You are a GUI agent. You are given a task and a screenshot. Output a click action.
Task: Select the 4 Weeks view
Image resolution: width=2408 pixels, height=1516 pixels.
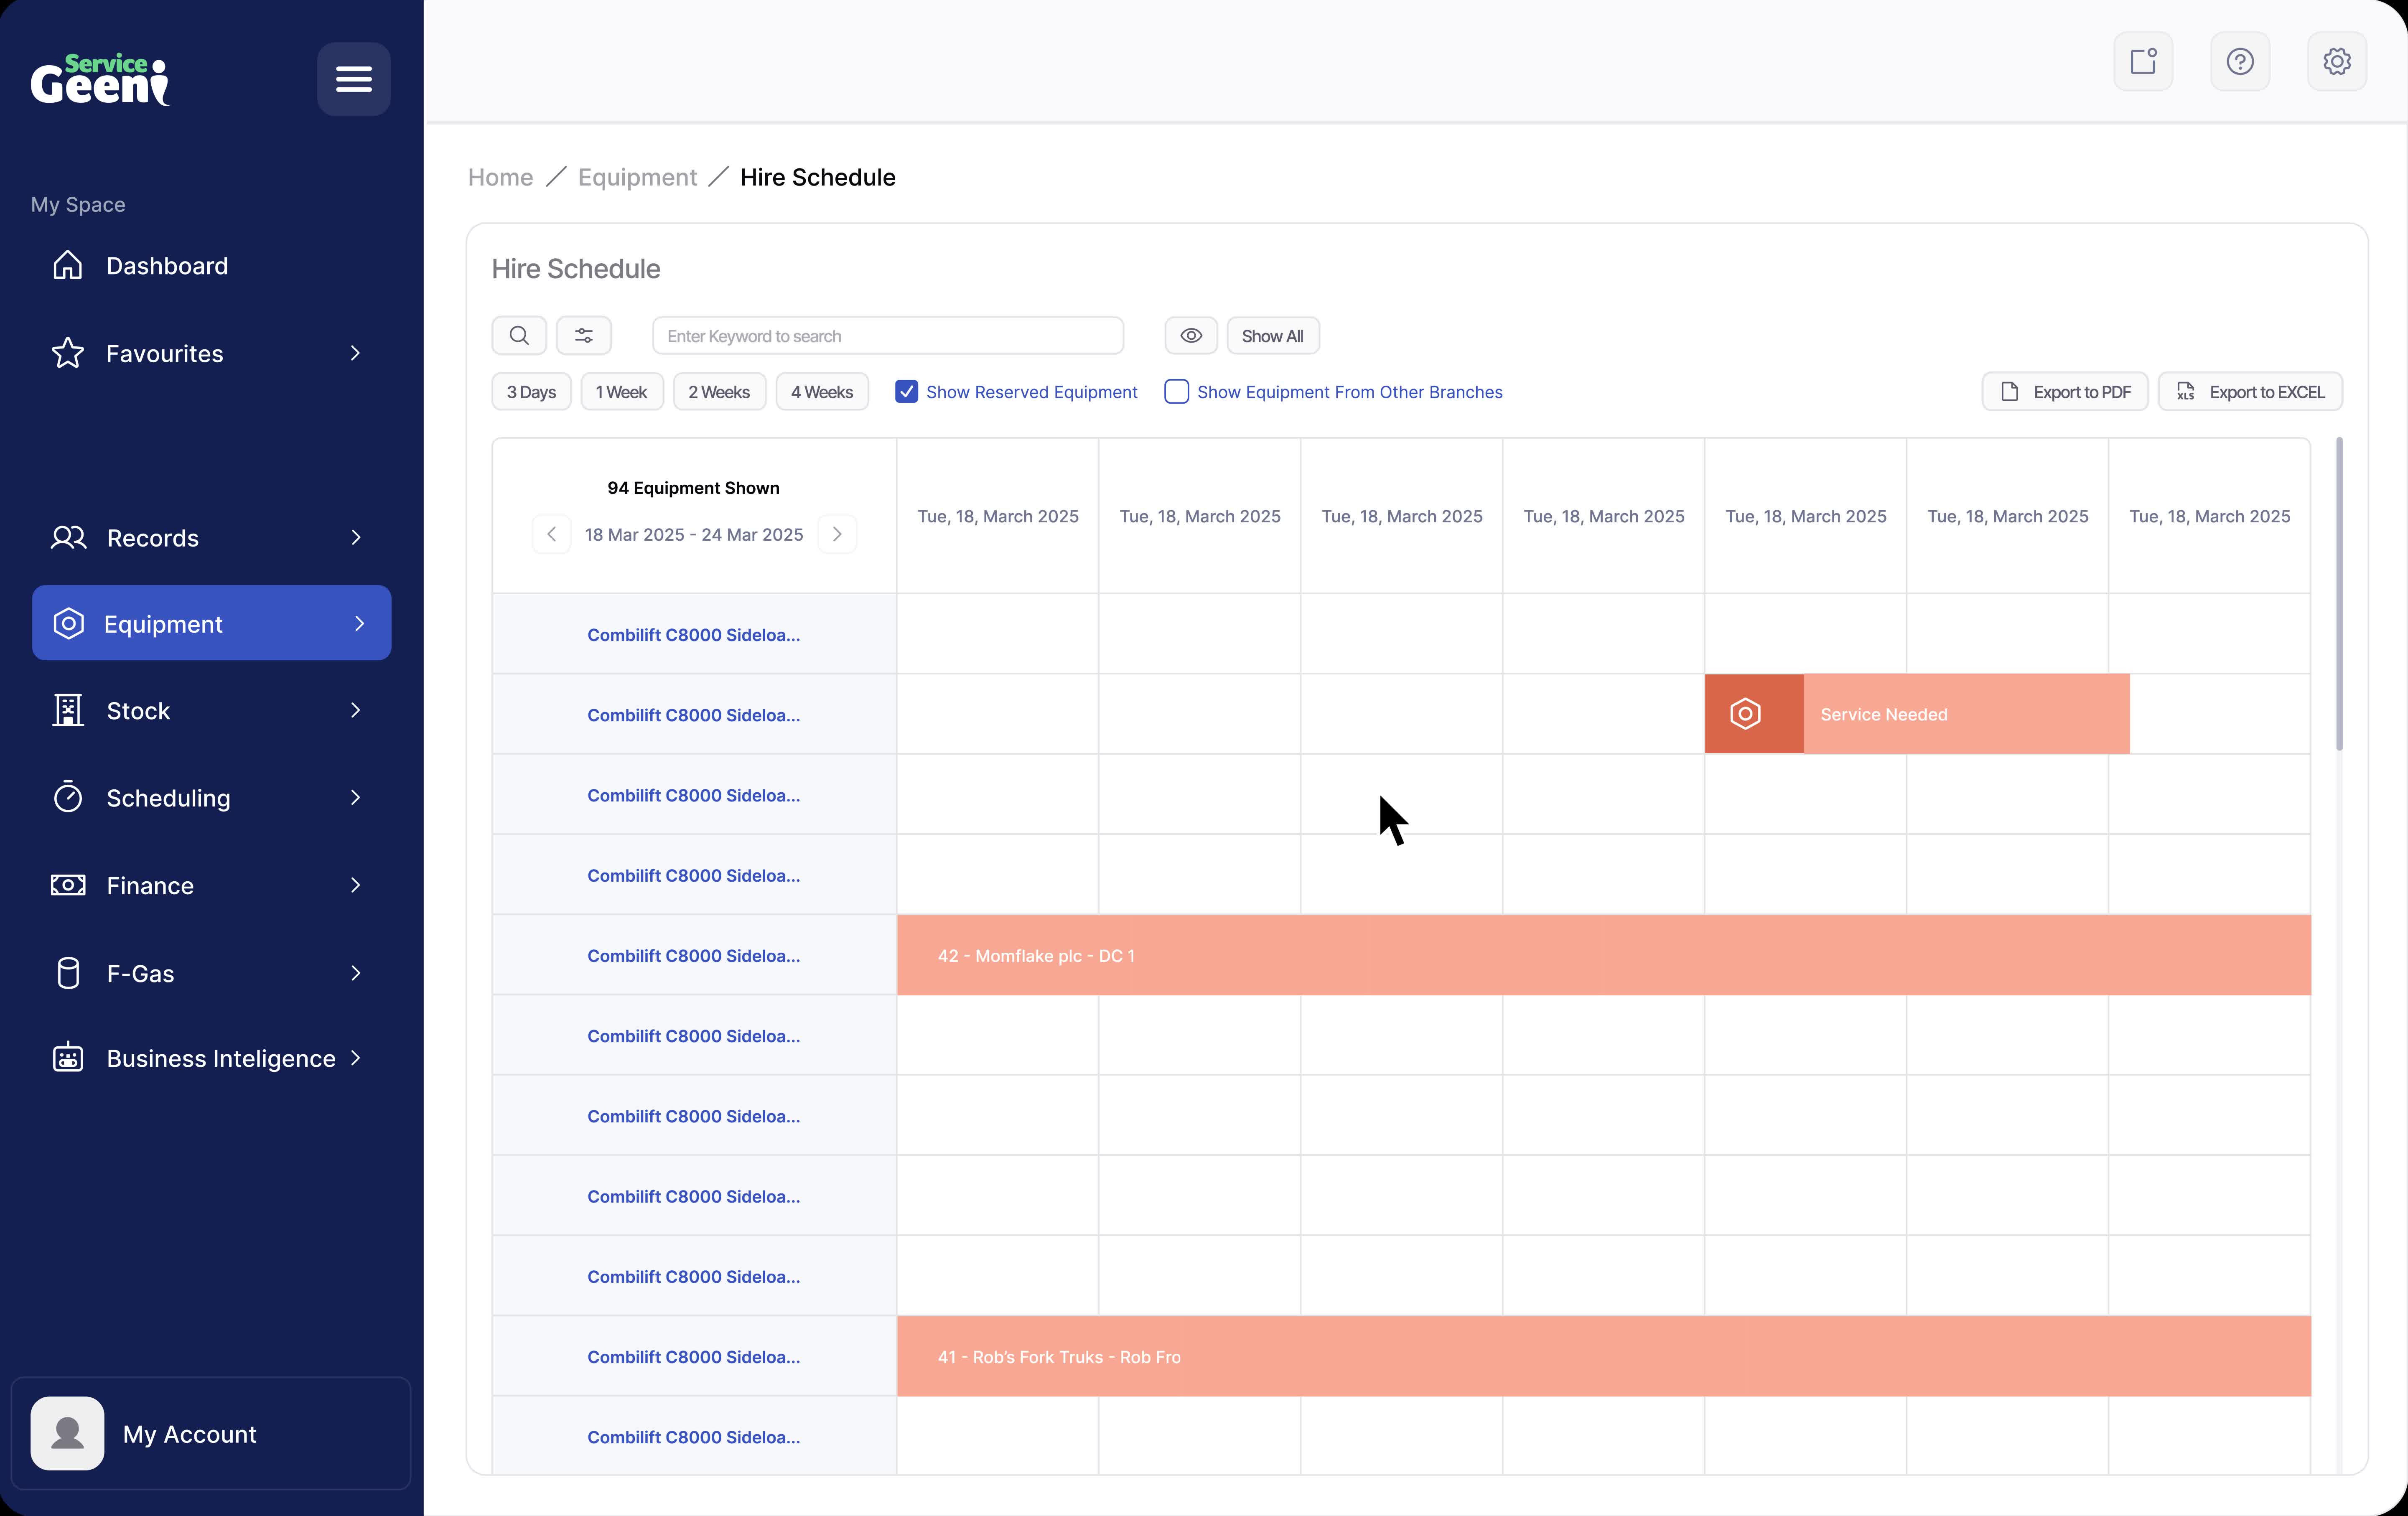click(x=822, y=392)
